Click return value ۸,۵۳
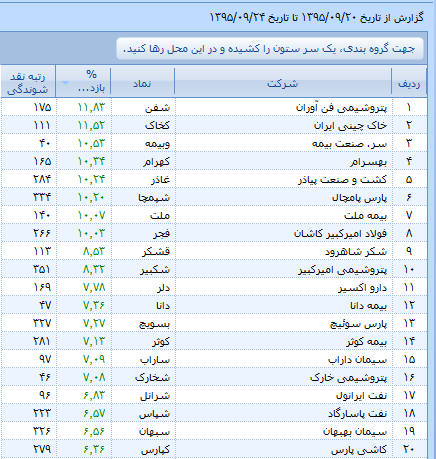436x459 pixels. tap(94, 251)
